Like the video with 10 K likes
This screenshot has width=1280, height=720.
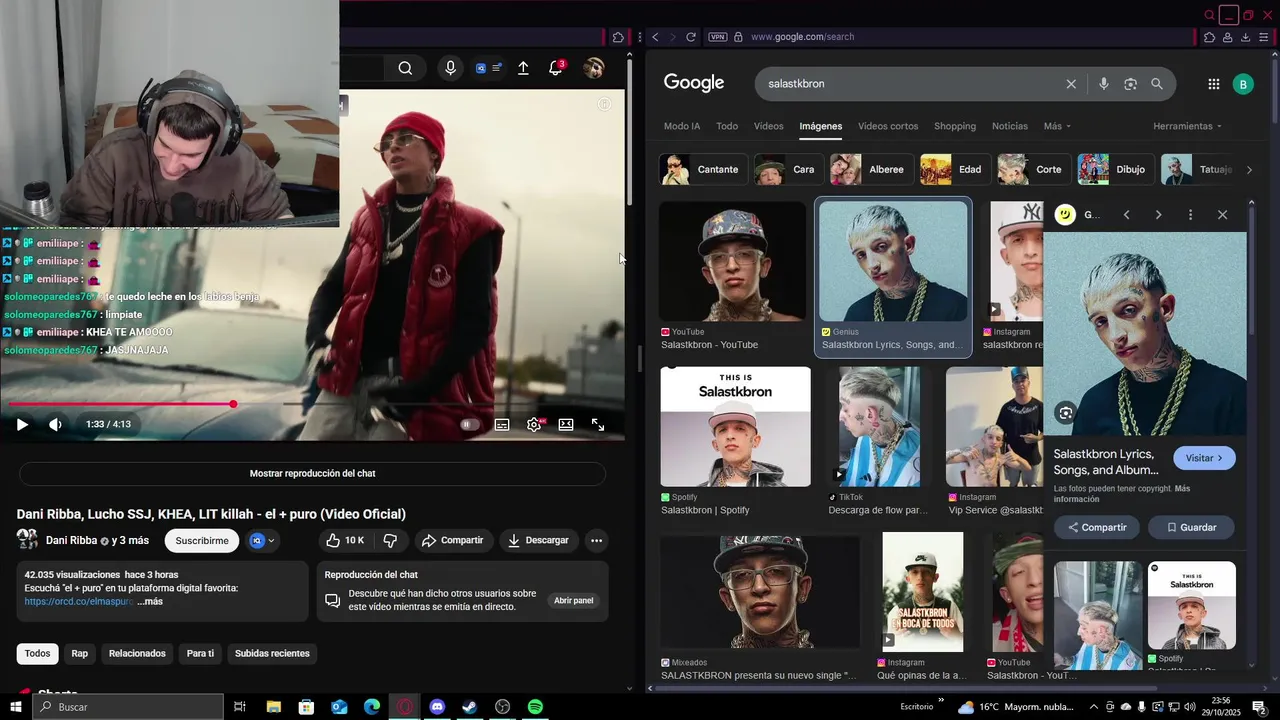pos(344,540)
